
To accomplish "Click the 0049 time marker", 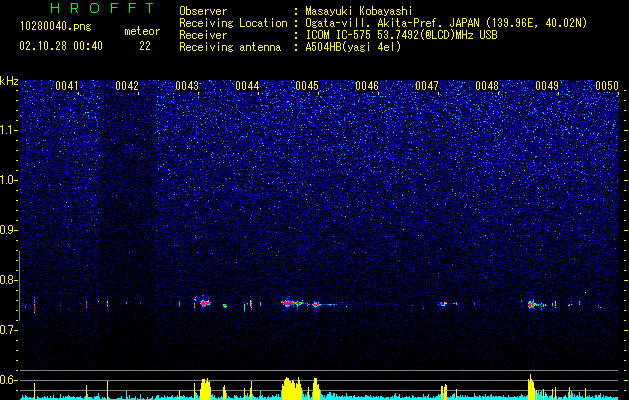I will coord(547,86).
